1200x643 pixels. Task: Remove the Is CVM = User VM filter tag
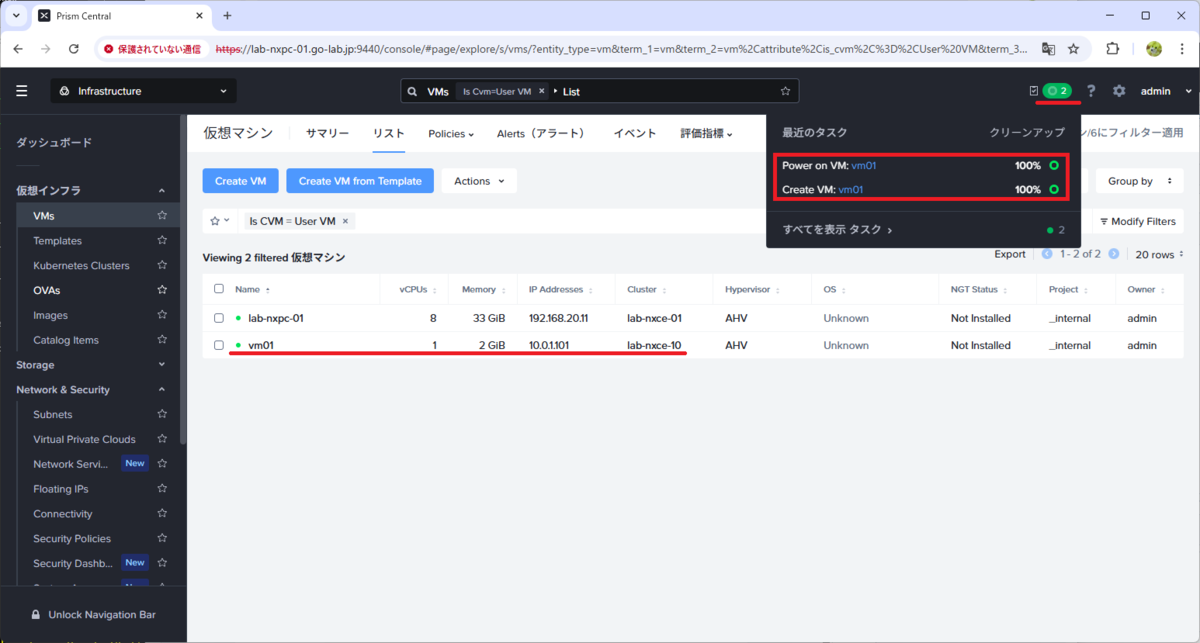345,221
